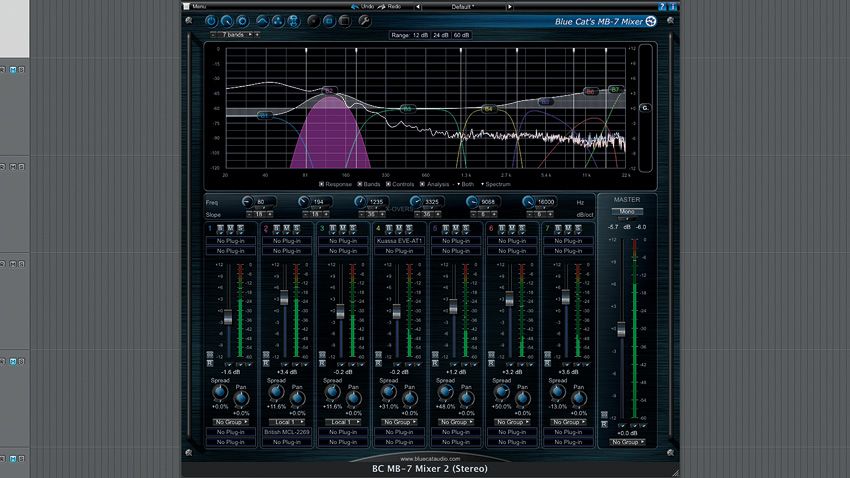Click the Master Mono button

tap(626, 211)
